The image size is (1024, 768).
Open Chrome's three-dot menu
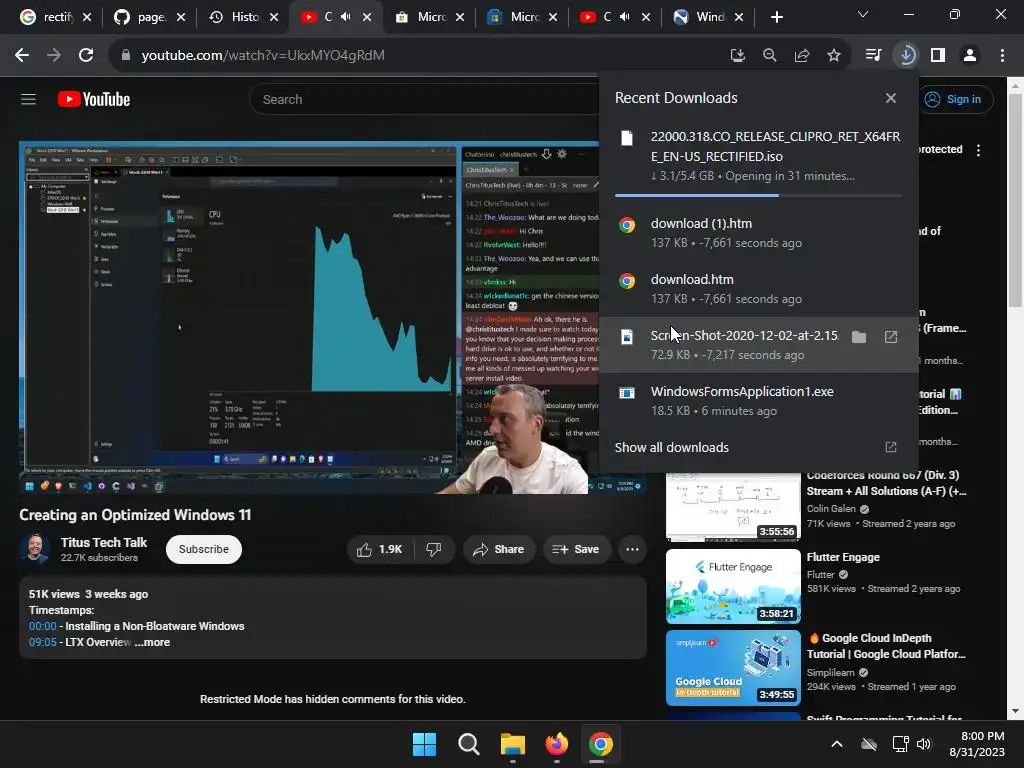tap(1002, 56)
